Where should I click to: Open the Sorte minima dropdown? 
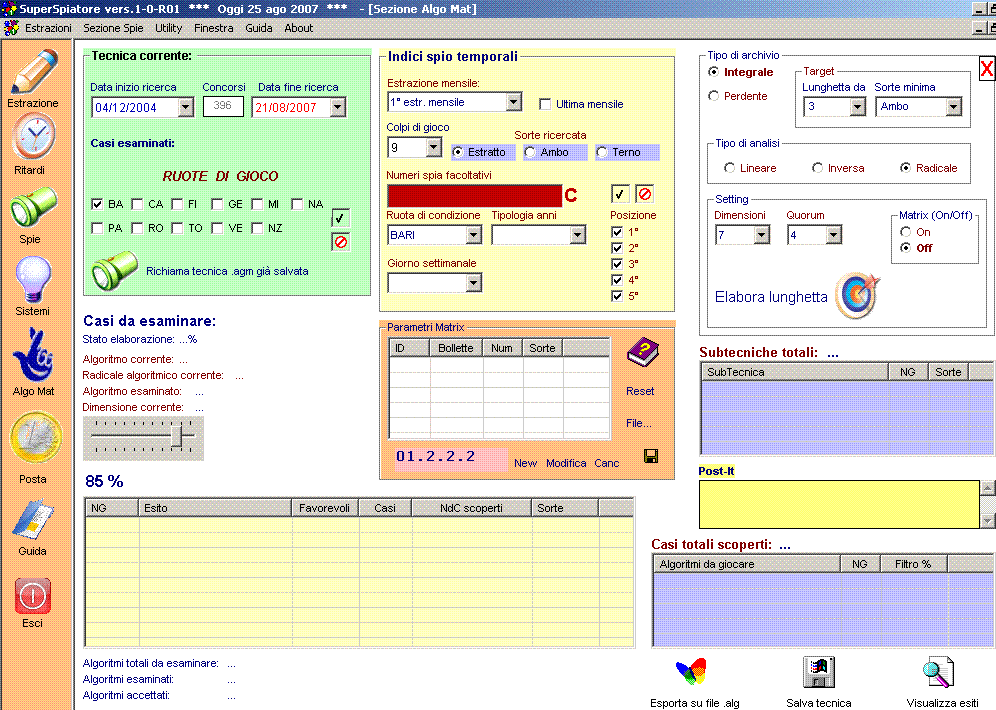coord(953,106)
